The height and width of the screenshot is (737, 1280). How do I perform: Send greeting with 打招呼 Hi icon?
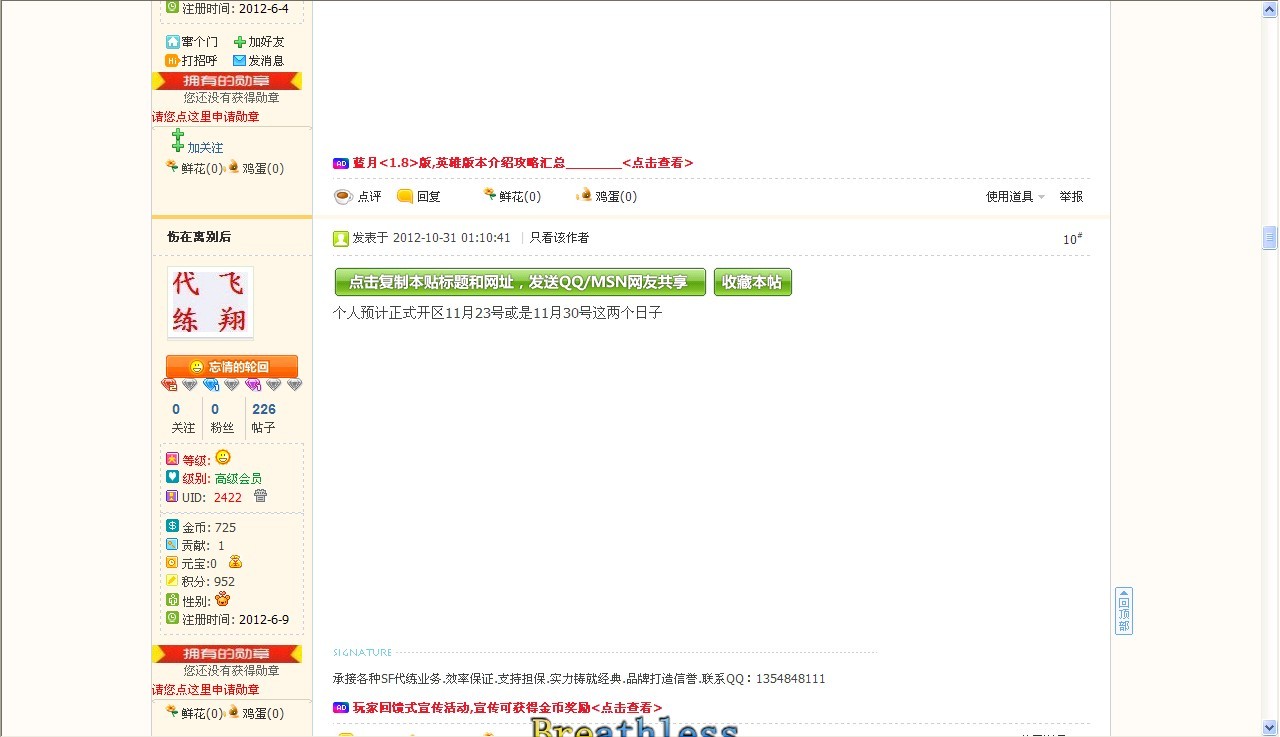172,61
